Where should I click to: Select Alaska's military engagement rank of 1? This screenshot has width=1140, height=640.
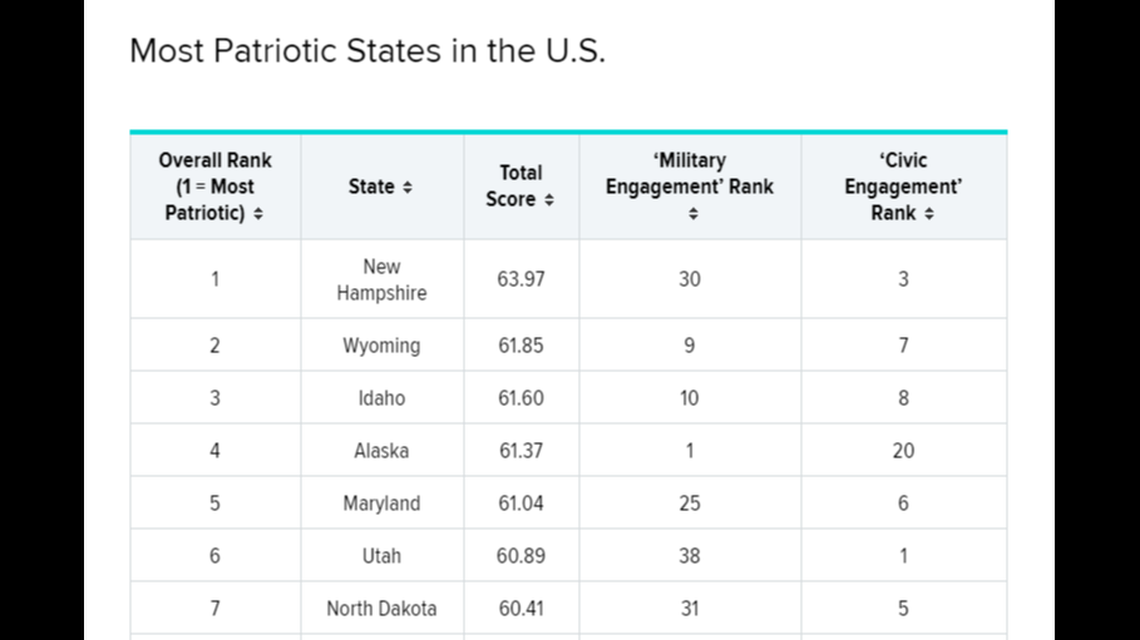click(x=690, y=451)
